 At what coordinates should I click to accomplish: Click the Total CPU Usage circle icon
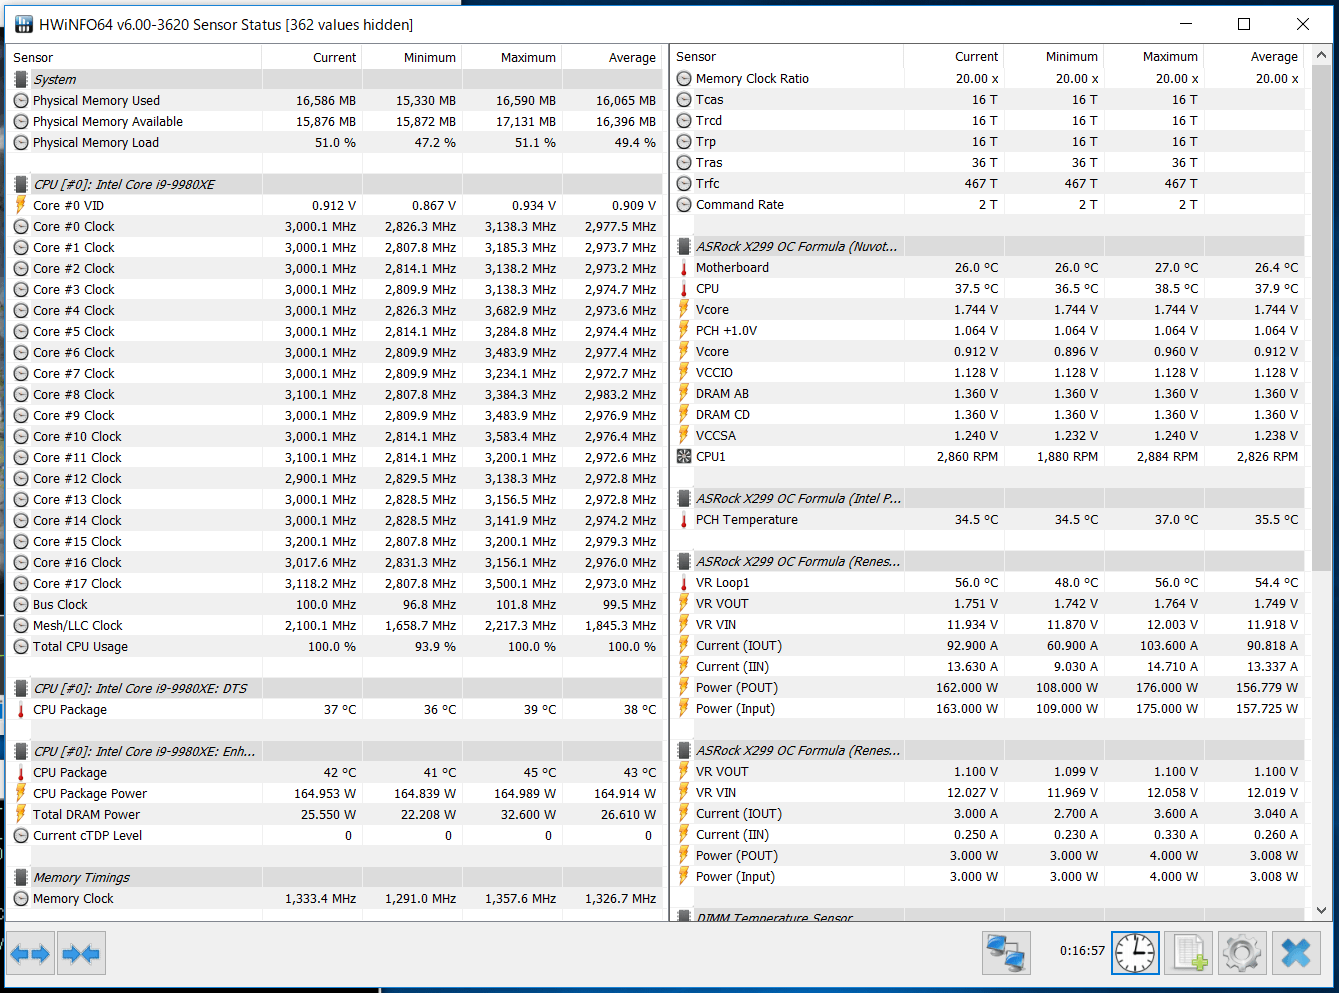point(21,646)
